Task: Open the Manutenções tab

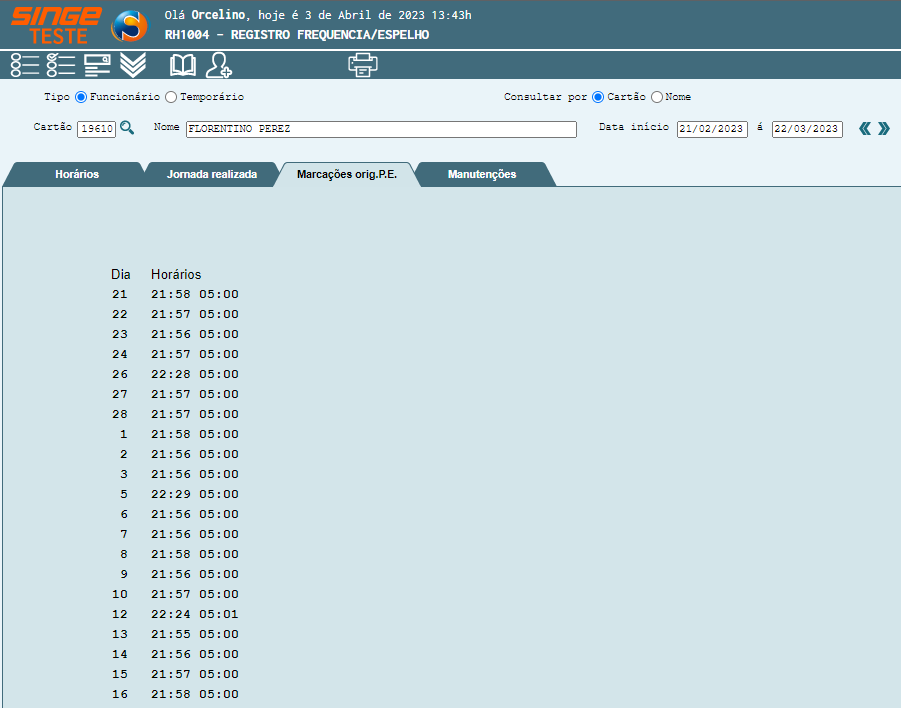Action: (x=482, y=174)
